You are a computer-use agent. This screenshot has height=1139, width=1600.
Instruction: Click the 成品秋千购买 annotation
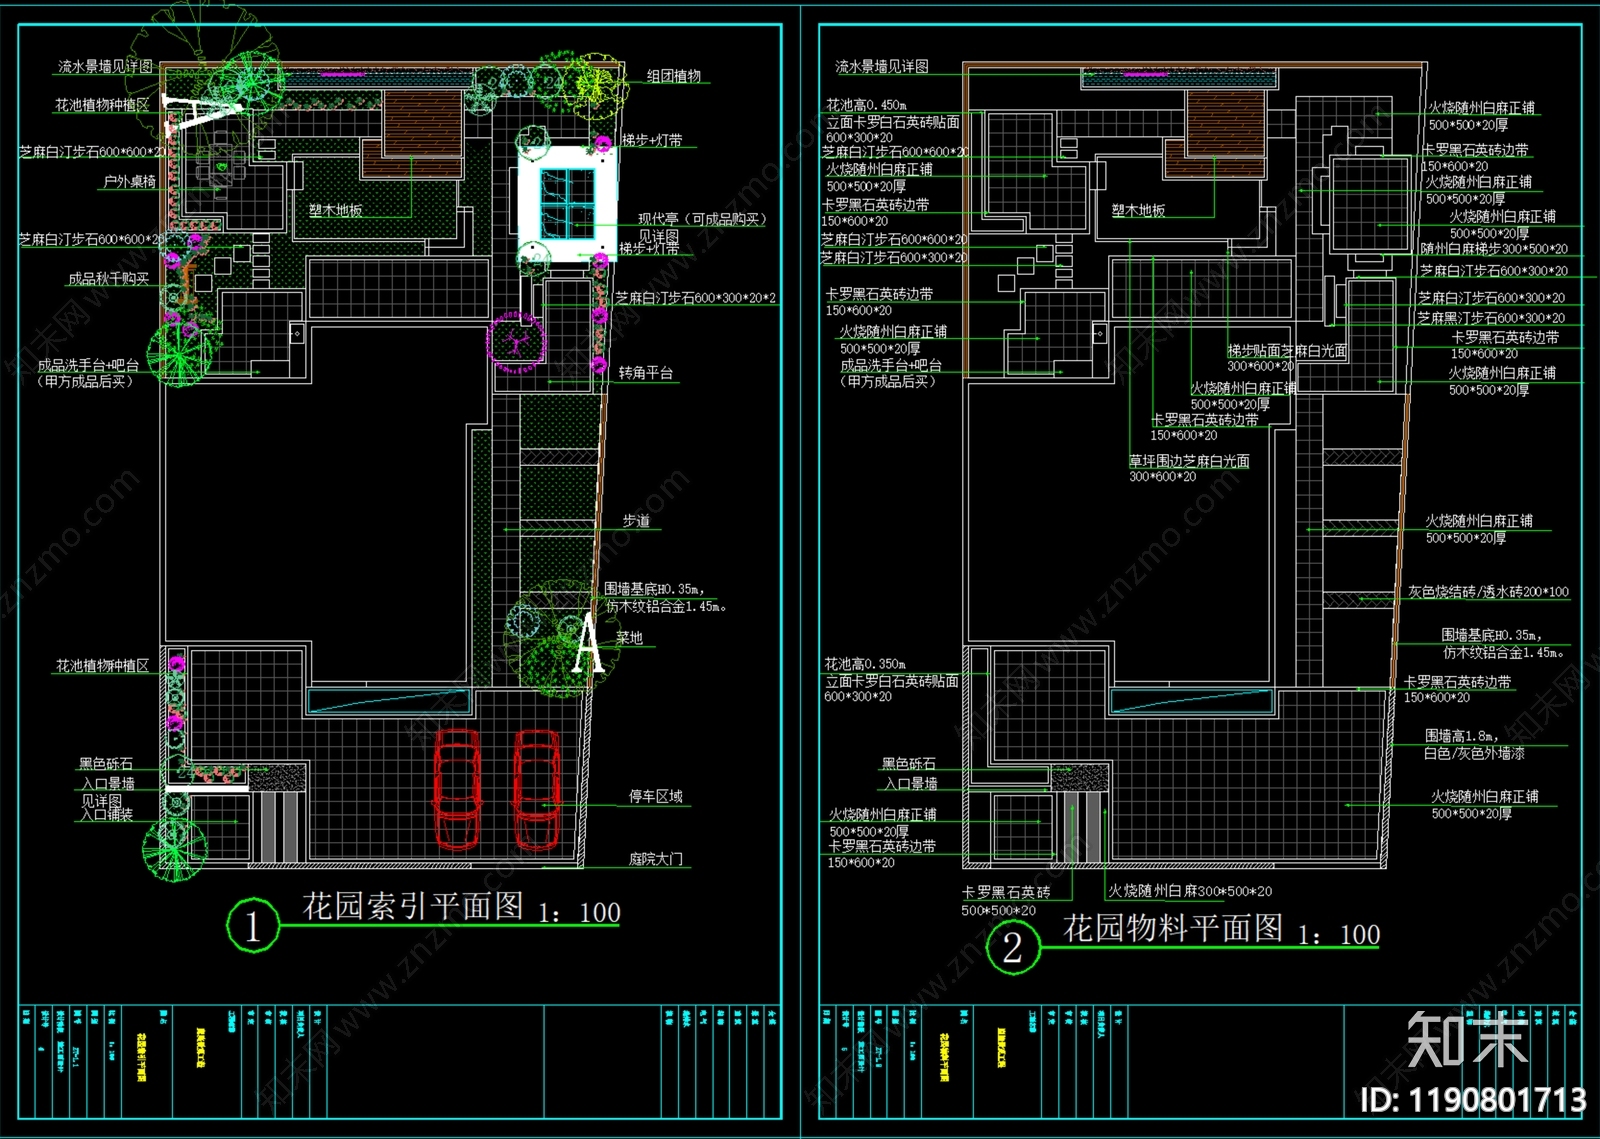click(108, 279)
